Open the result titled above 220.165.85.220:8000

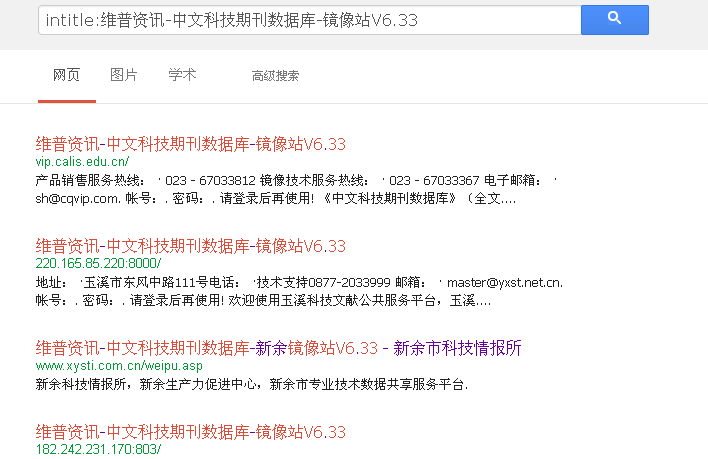tap(191, 246)
